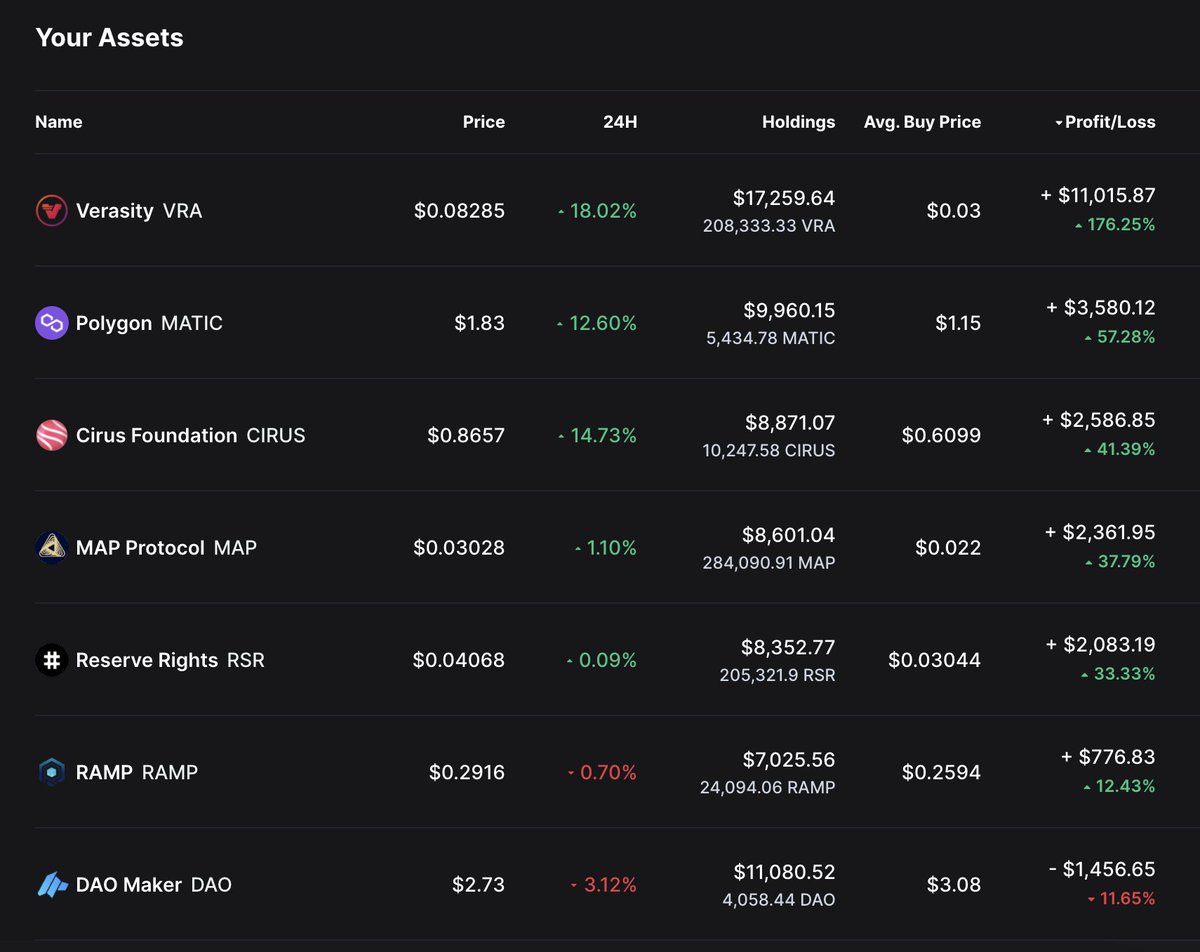Toggle the Profit/Loss sort order
Screen dimensions: 1200x952
[x=1106, y=122]
